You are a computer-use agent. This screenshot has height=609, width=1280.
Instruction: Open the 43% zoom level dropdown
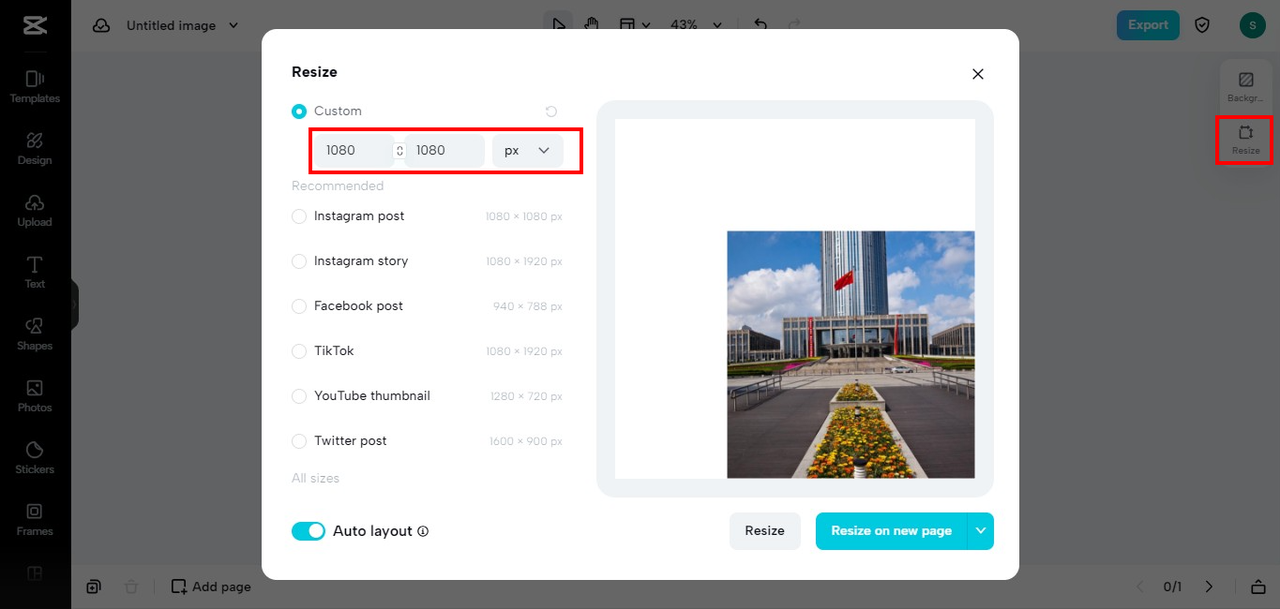696,25
